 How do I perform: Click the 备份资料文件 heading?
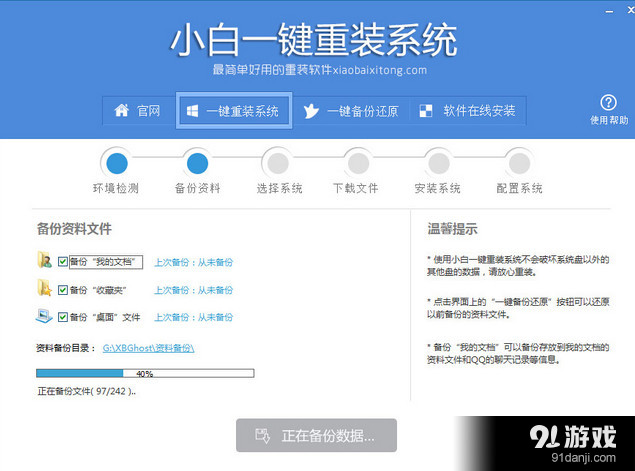click(74, 229)
